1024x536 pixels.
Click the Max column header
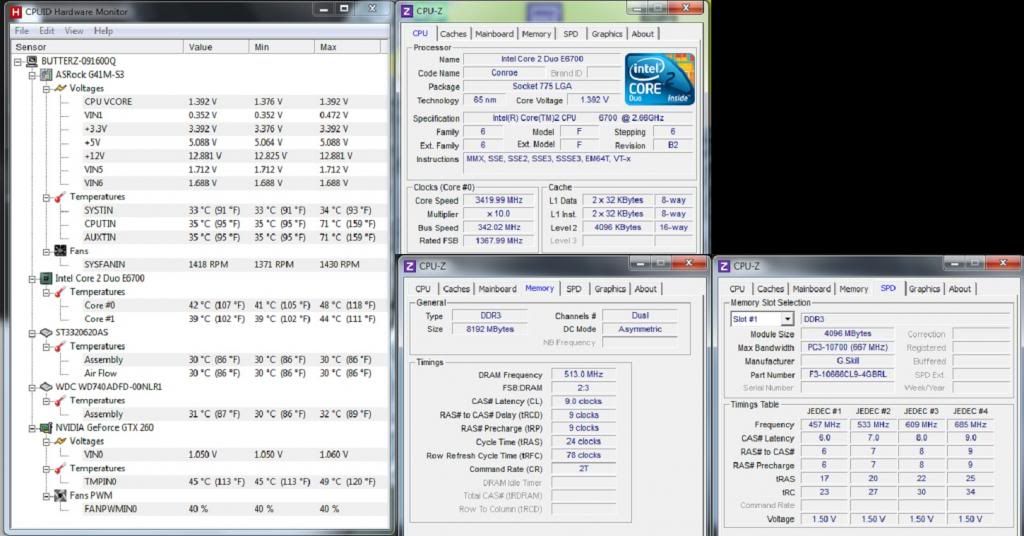(x=347, y=47)
